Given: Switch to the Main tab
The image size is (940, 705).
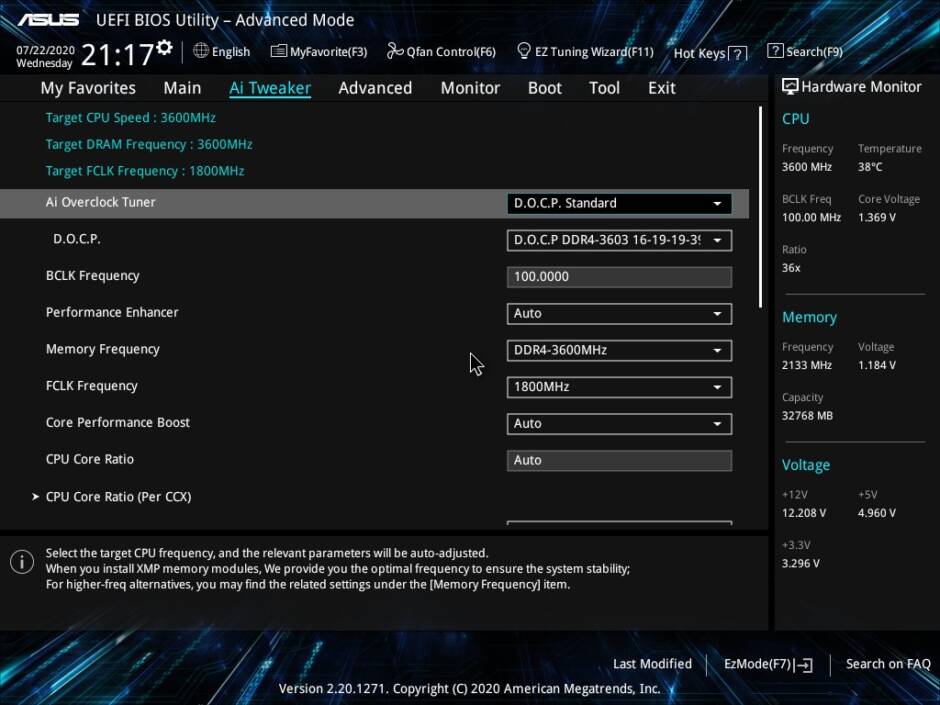Looking at the screenshot, I should pyautogui.click(x=182, y=88).
